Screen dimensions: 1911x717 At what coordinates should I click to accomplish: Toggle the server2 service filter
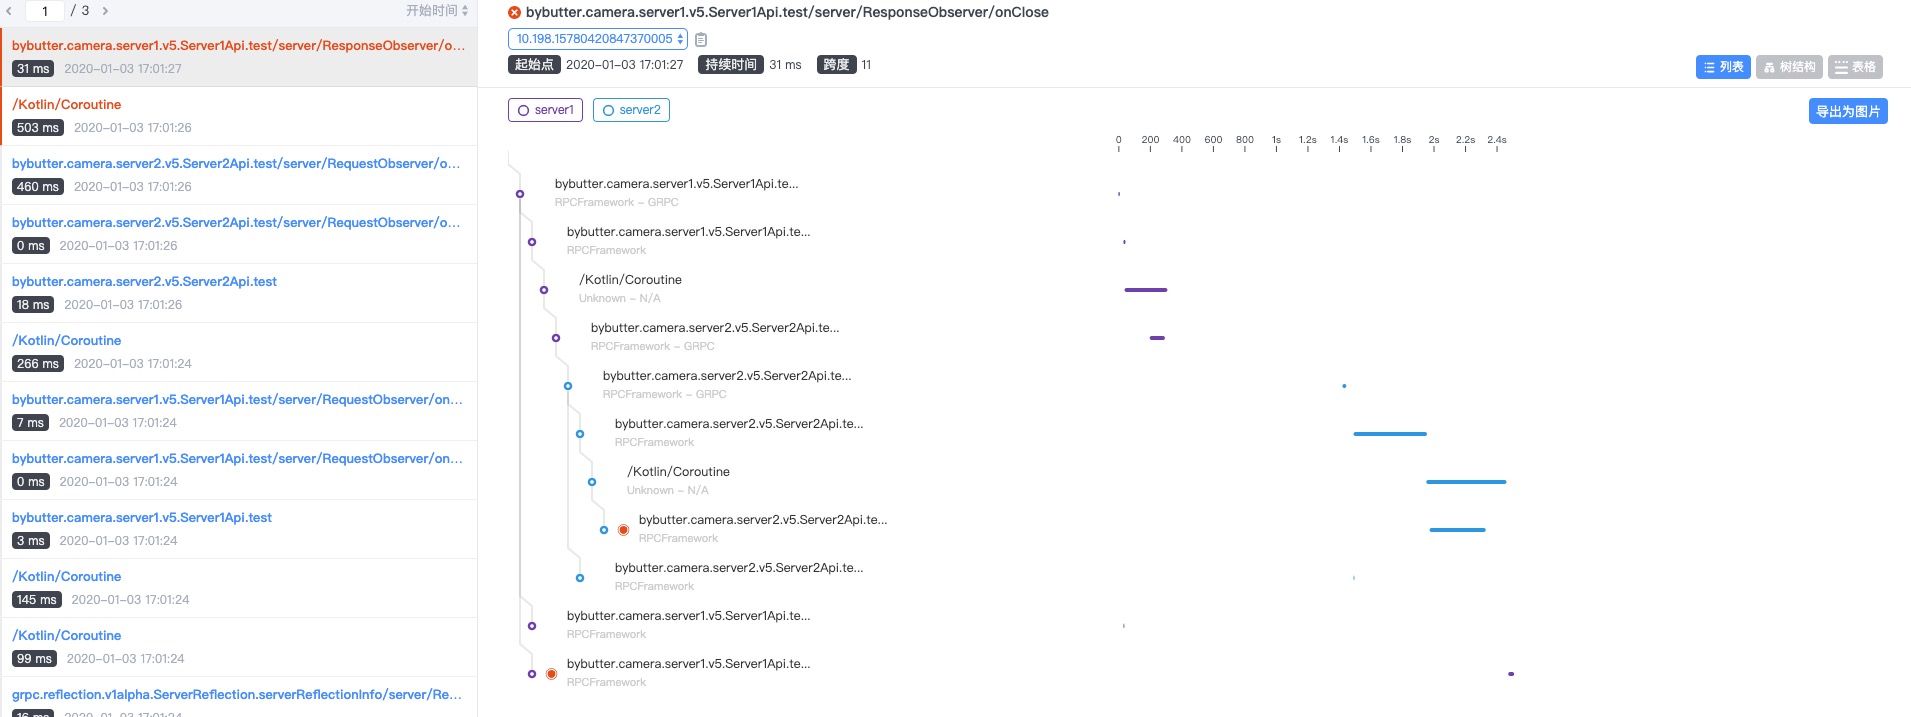[631, 110]
